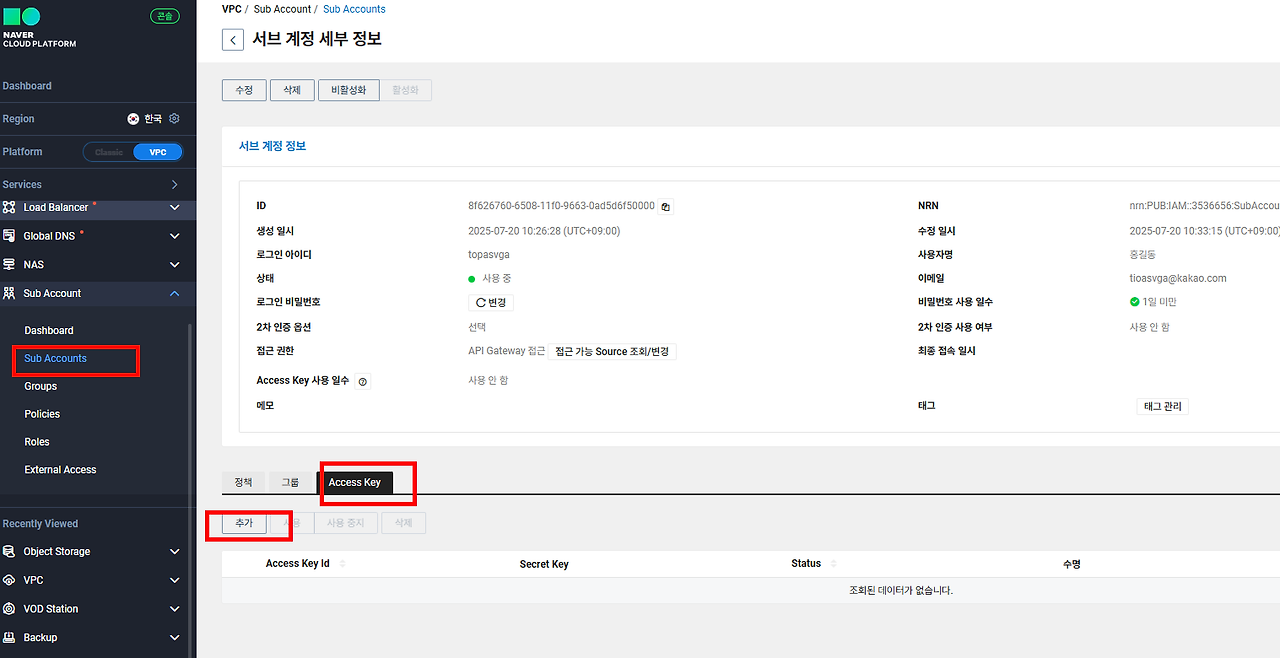Screen dimensions: 1280x658
Task: Click the Sub Account breadcrumb
Action: 281,9
